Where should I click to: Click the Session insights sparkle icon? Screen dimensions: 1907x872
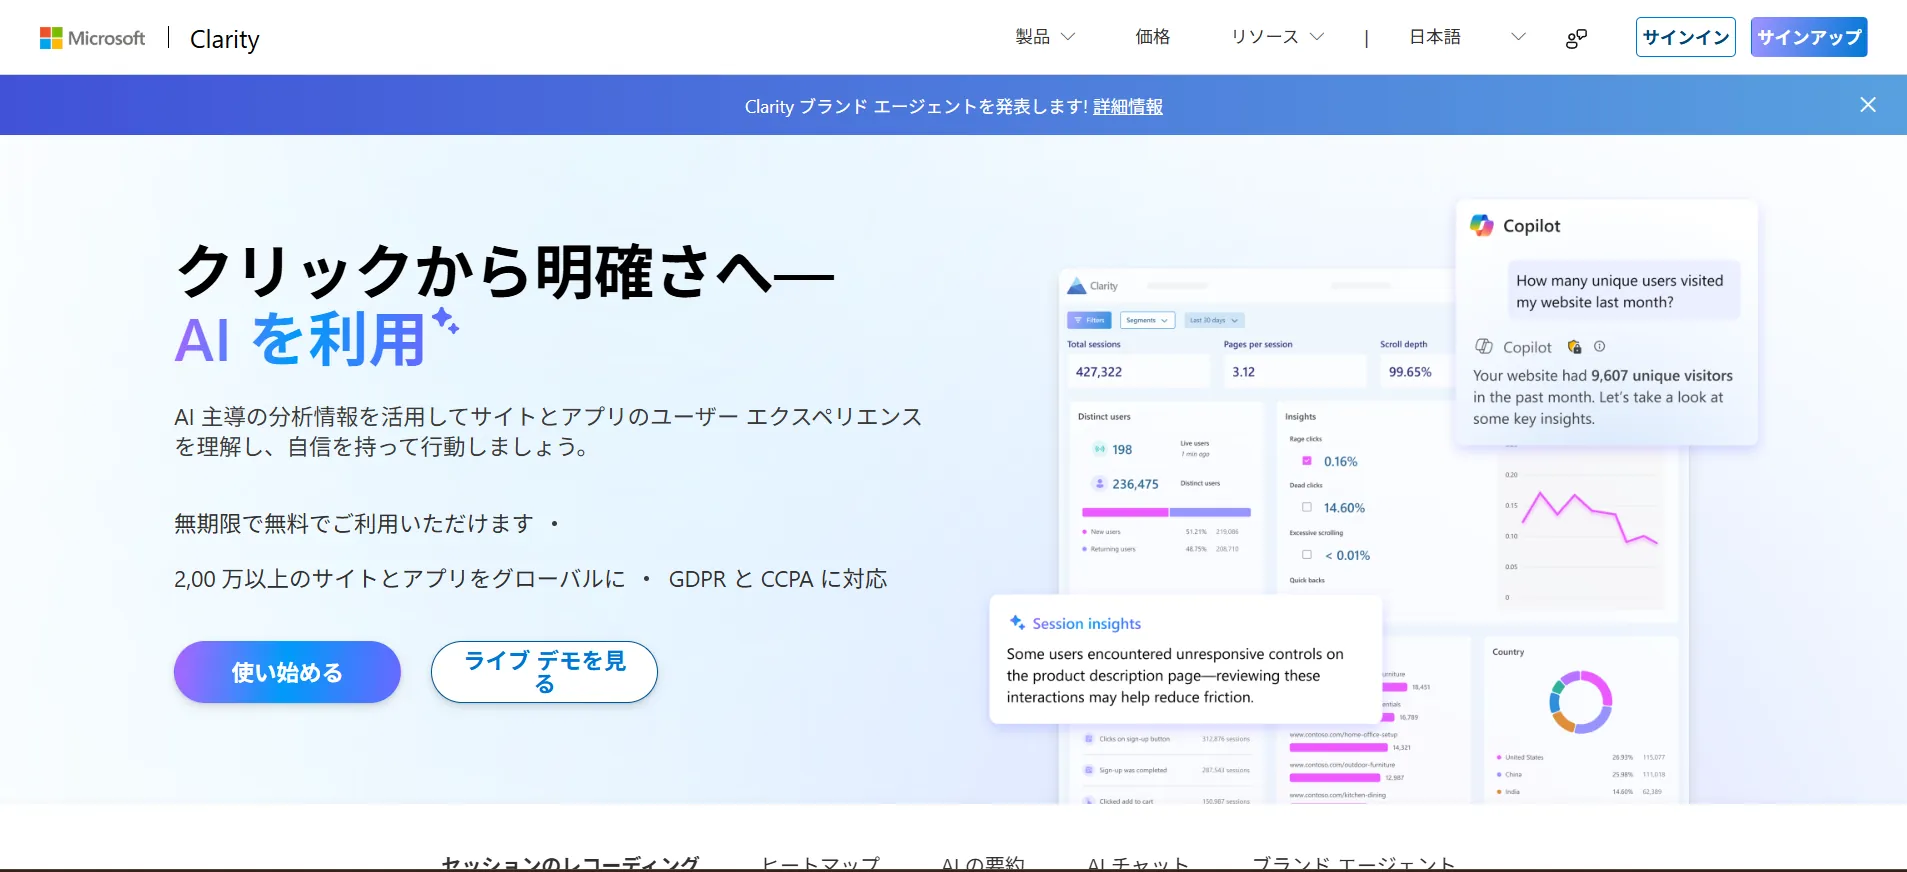pos(1017,622)
